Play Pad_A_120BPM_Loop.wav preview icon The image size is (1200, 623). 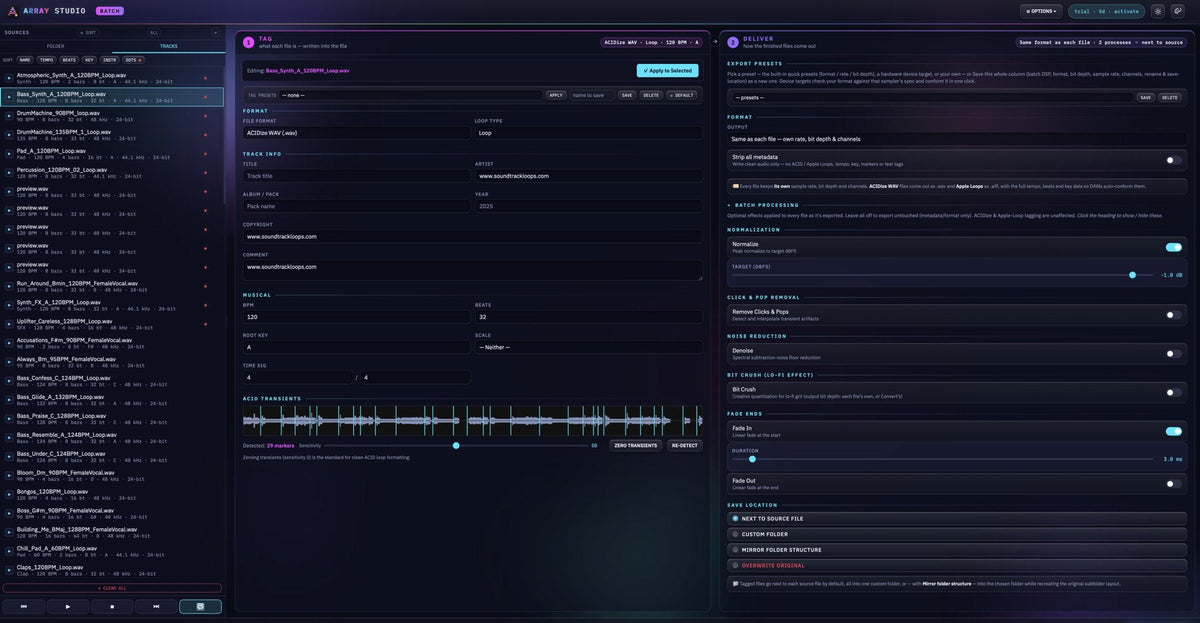(x=9, y=154)
